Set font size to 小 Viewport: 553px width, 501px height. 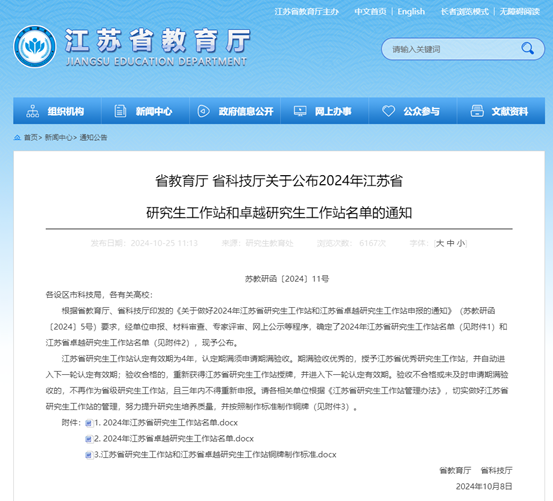pos(461,243)
